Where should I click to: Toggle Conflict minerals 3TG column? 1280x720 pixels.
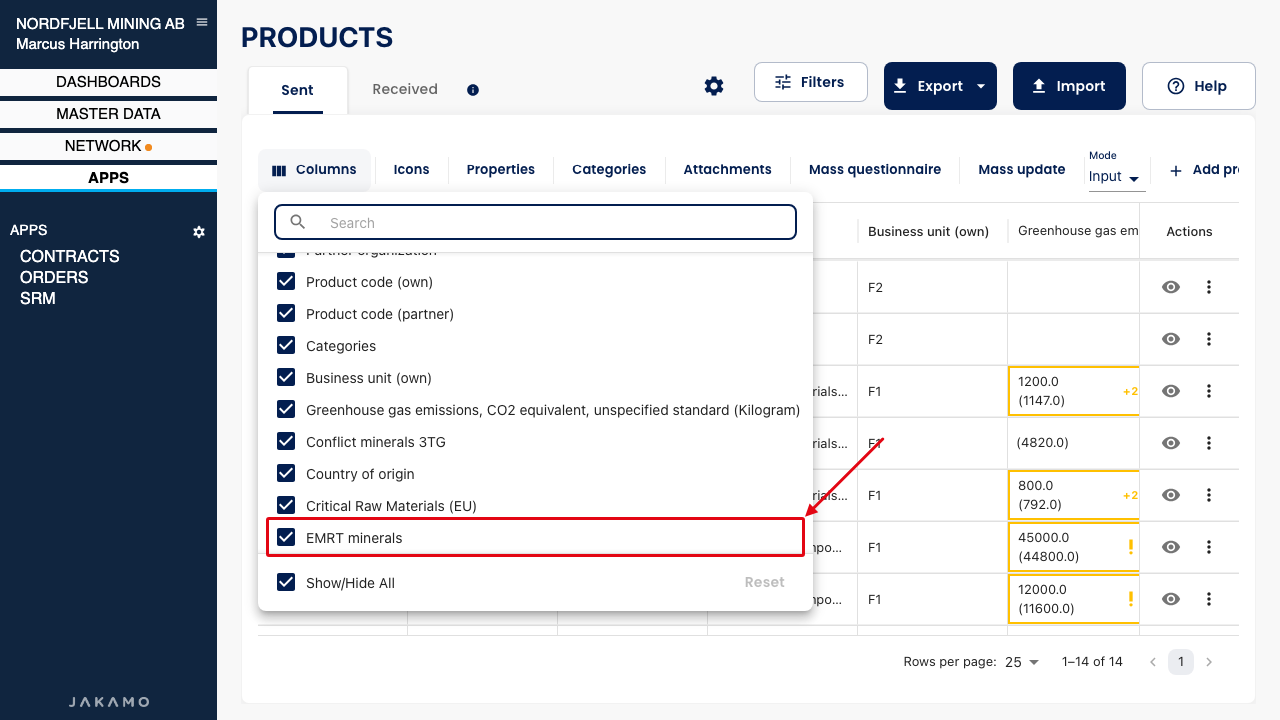click(286, 442)
